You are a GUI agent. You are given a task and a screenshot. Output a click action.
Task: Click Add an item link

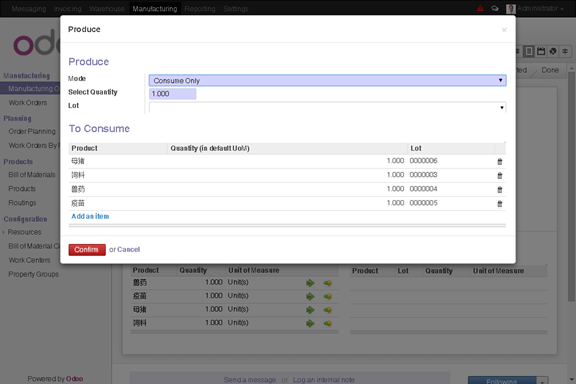(90, 216)
